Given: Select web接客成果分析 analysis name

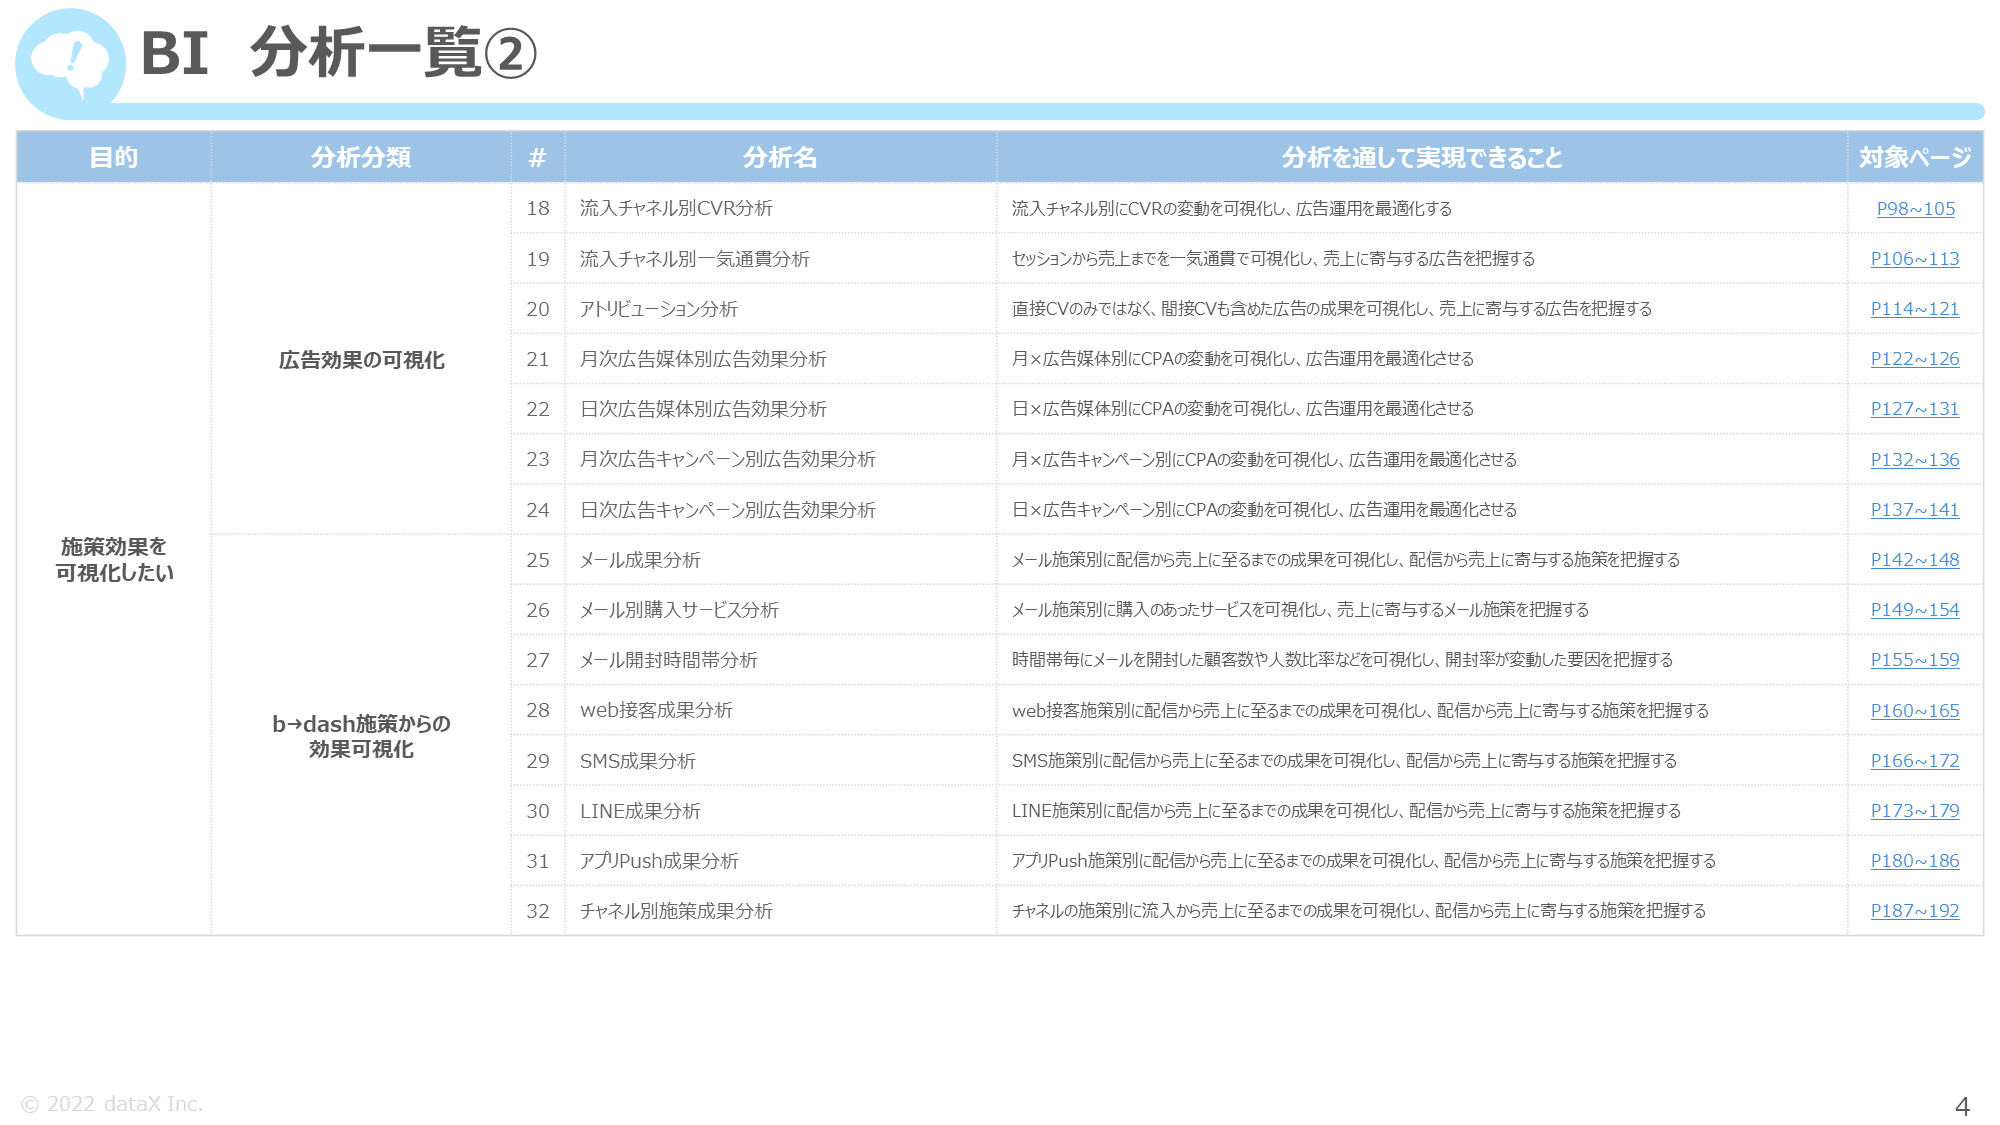Looking at the screenshot, I should (x=656, y=711).
